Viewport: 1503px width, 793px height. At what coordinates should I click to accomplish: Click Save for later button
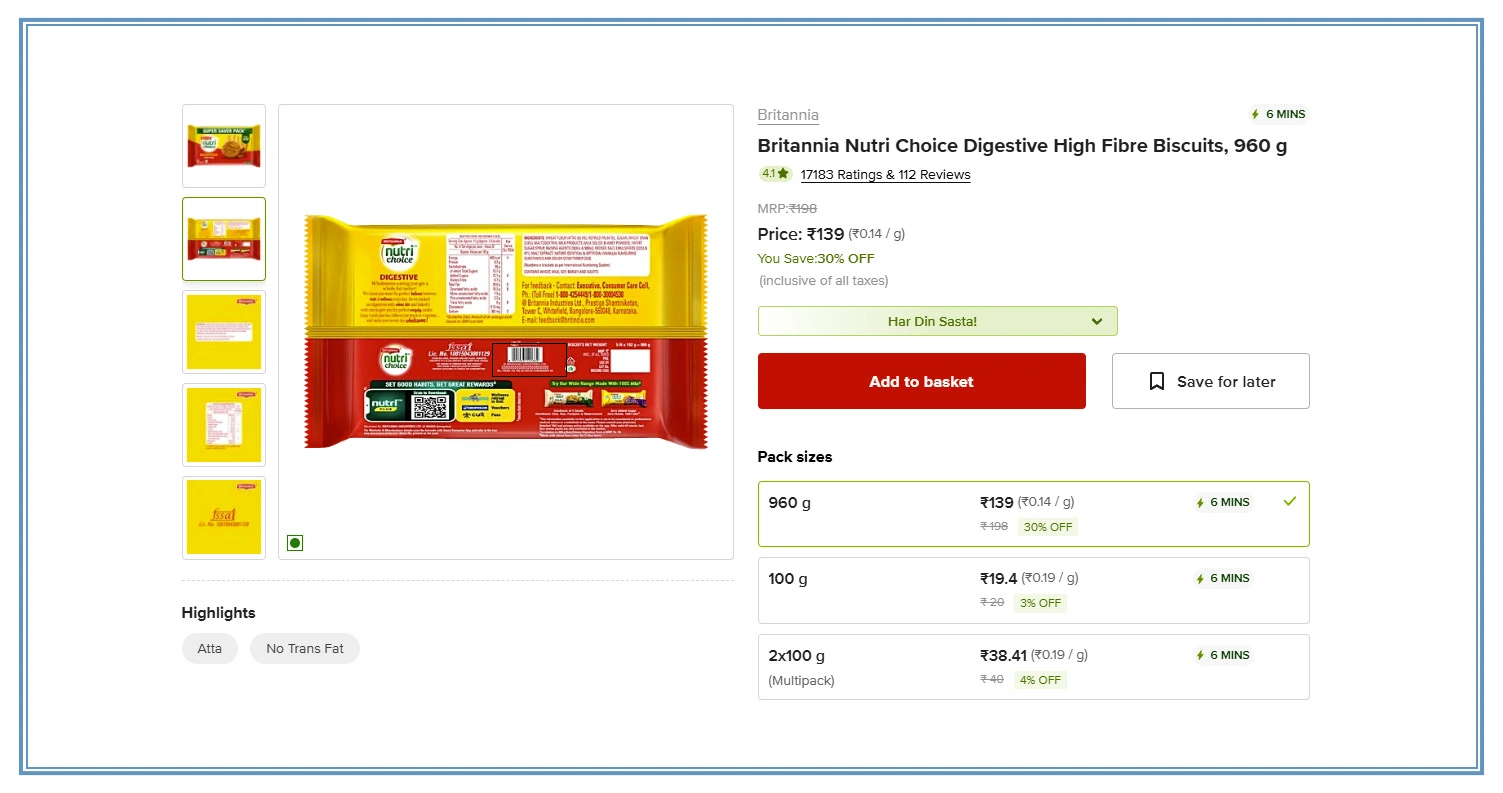(1210, 381)
